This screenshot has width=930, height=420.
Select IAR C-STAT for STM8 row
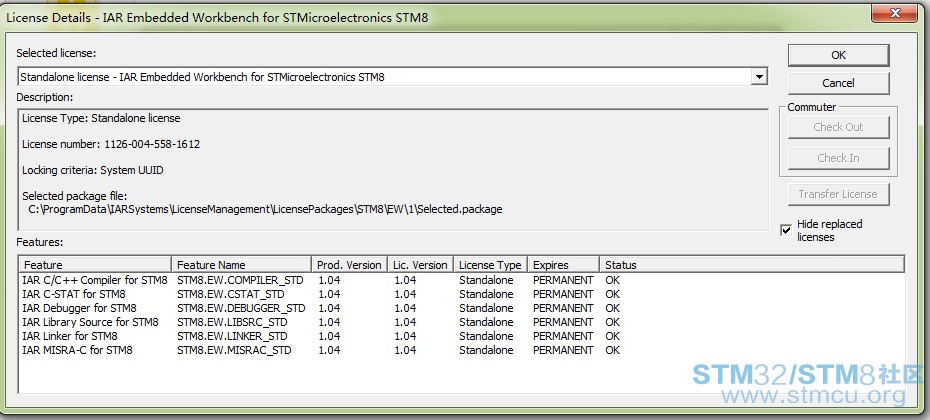click(x=462, y=294)
